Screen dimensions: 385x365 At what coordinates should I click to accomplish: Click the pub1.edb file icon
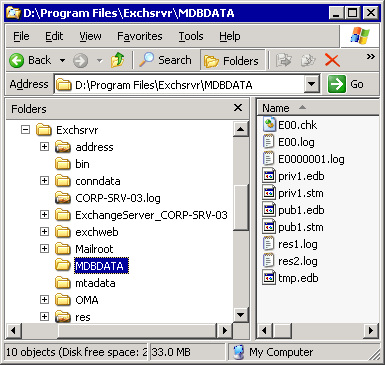(269, 210)
